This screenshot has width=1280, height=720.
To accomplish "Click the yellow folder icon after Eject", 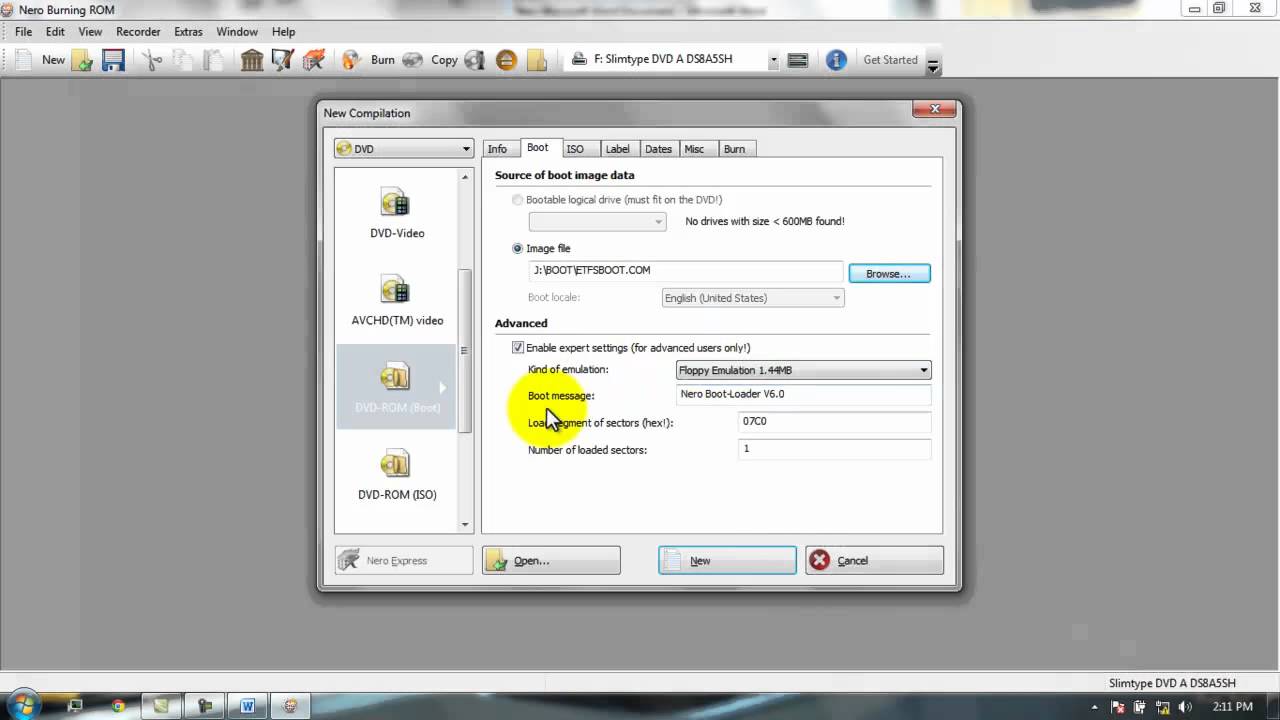I will (537, 60).
